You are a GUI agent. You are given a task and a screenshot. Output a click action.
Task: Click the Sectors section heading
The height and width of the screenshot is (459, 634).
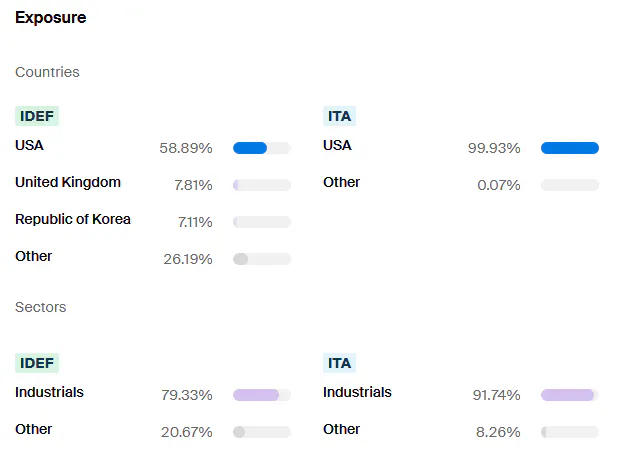click(40, 307)
